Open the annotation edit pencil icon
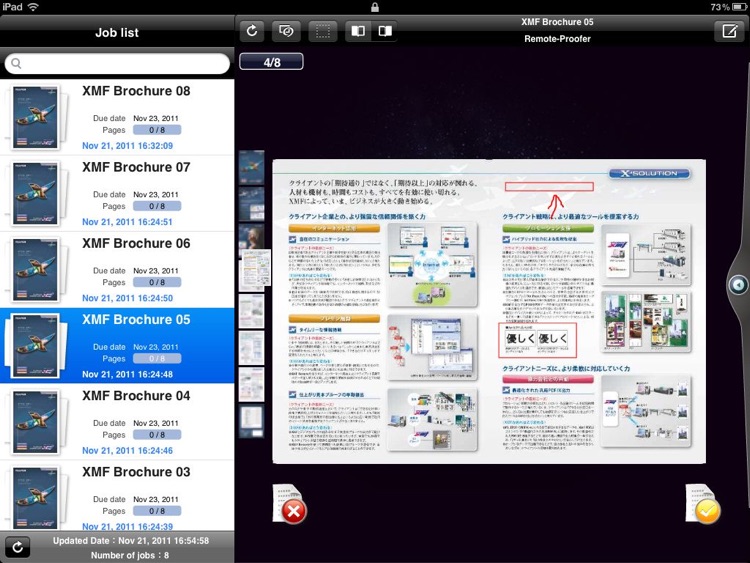The height and width of the screenshot is (563, 750). click(729, 31)
